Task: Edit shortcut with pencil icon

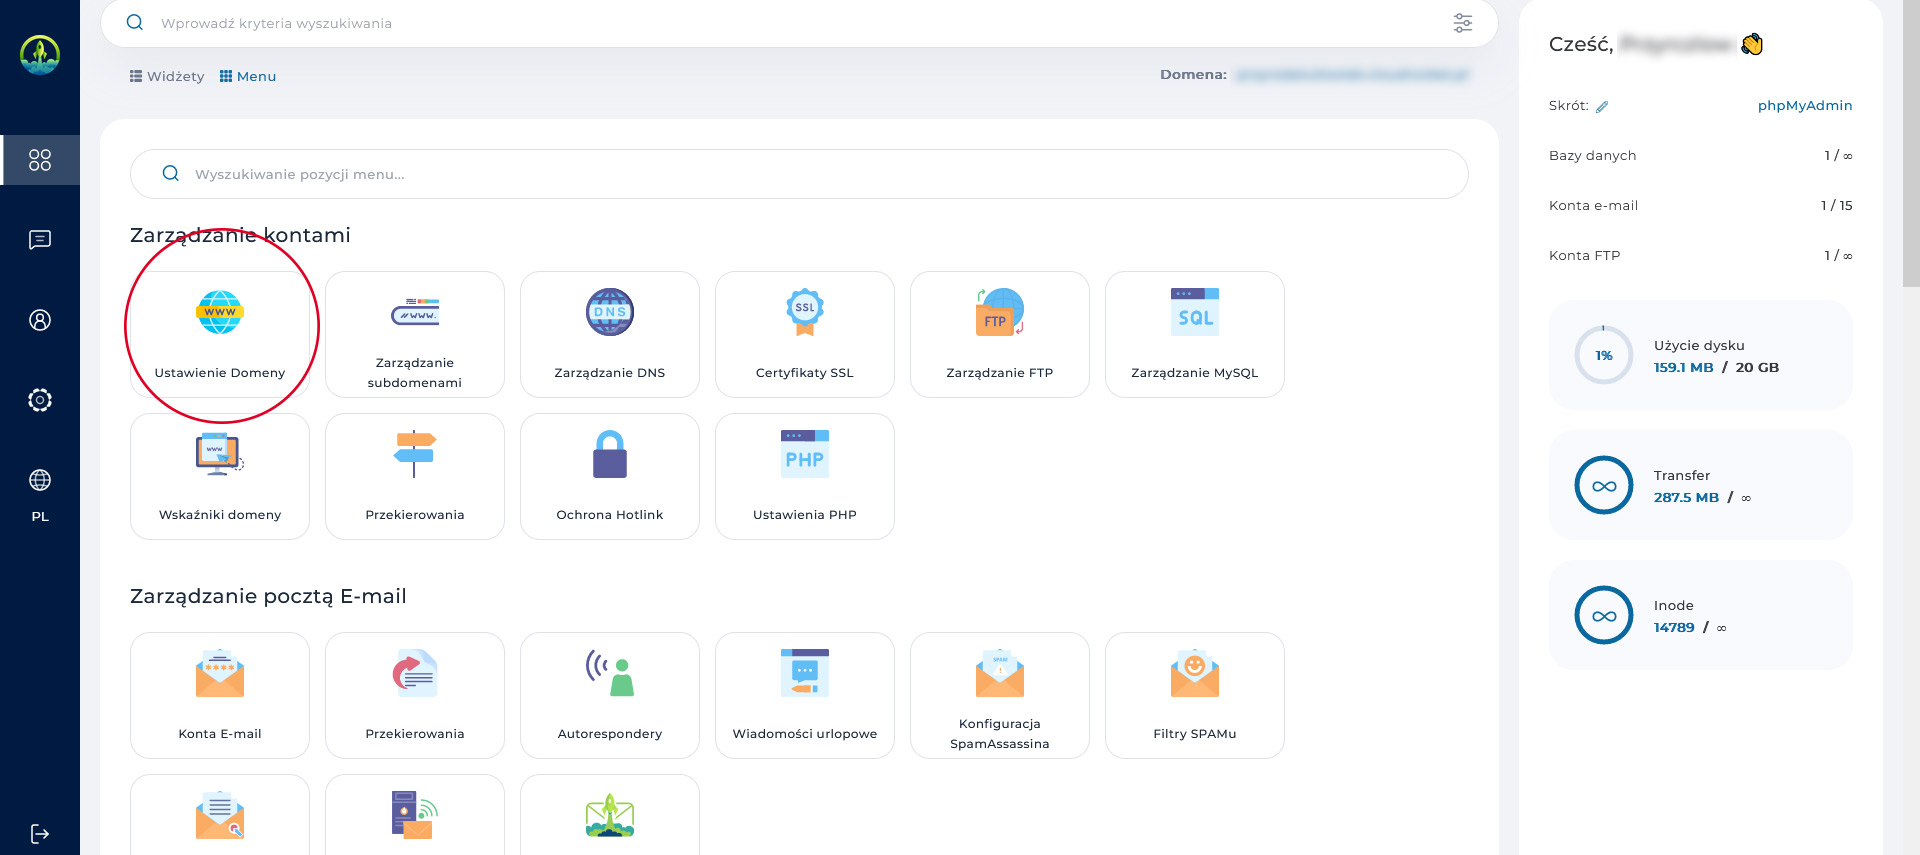Action: pos(1602,107)
